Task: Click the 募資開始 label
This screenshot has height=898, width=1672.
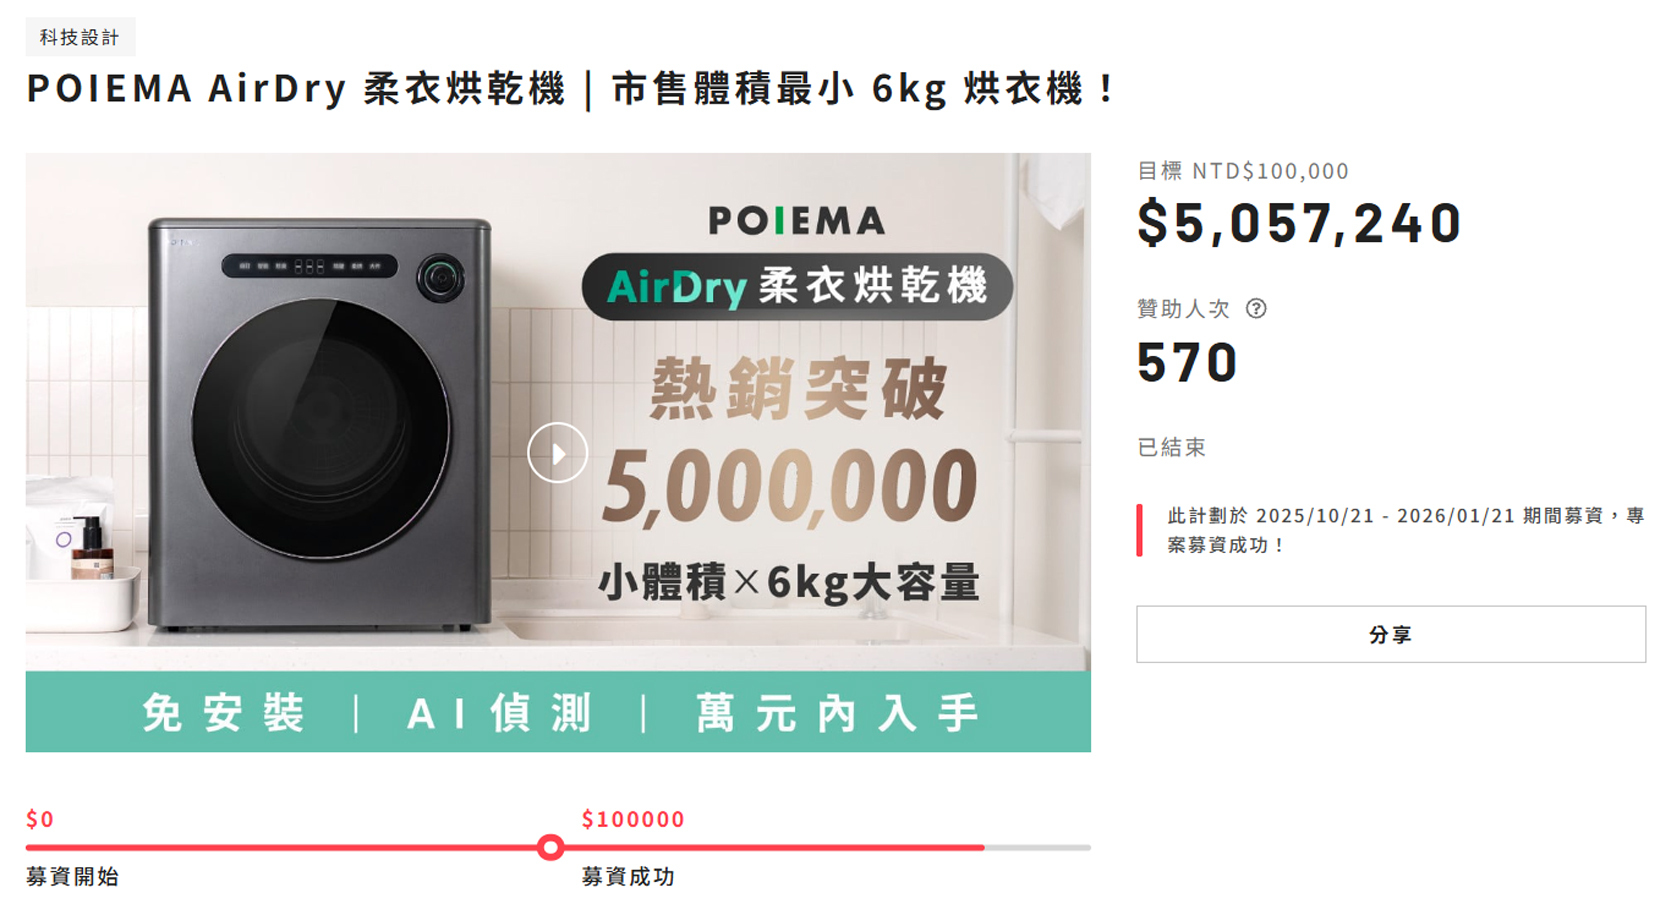Action: tap(72, 877)
